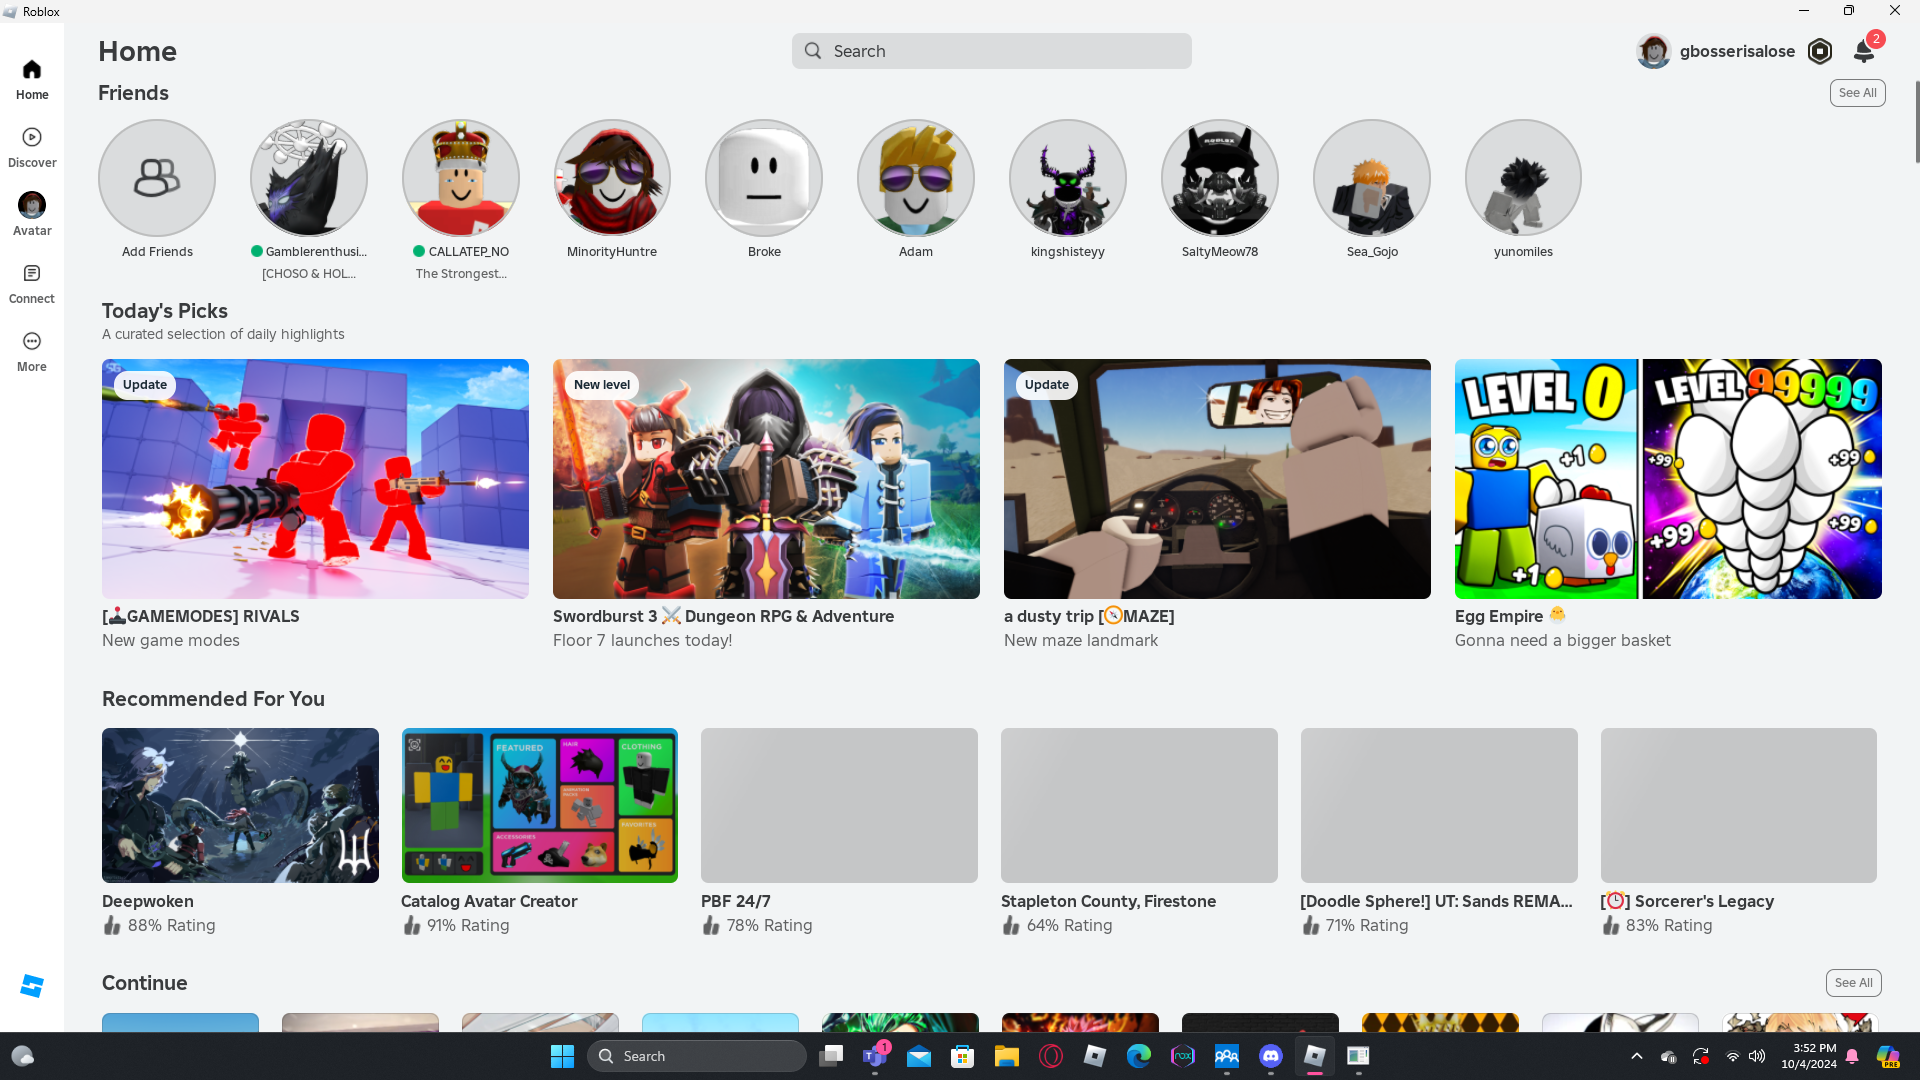This screenshot has width=1920, height=1080.
Task: Open Microsoft Store from taskbar
Action: 963,1056
